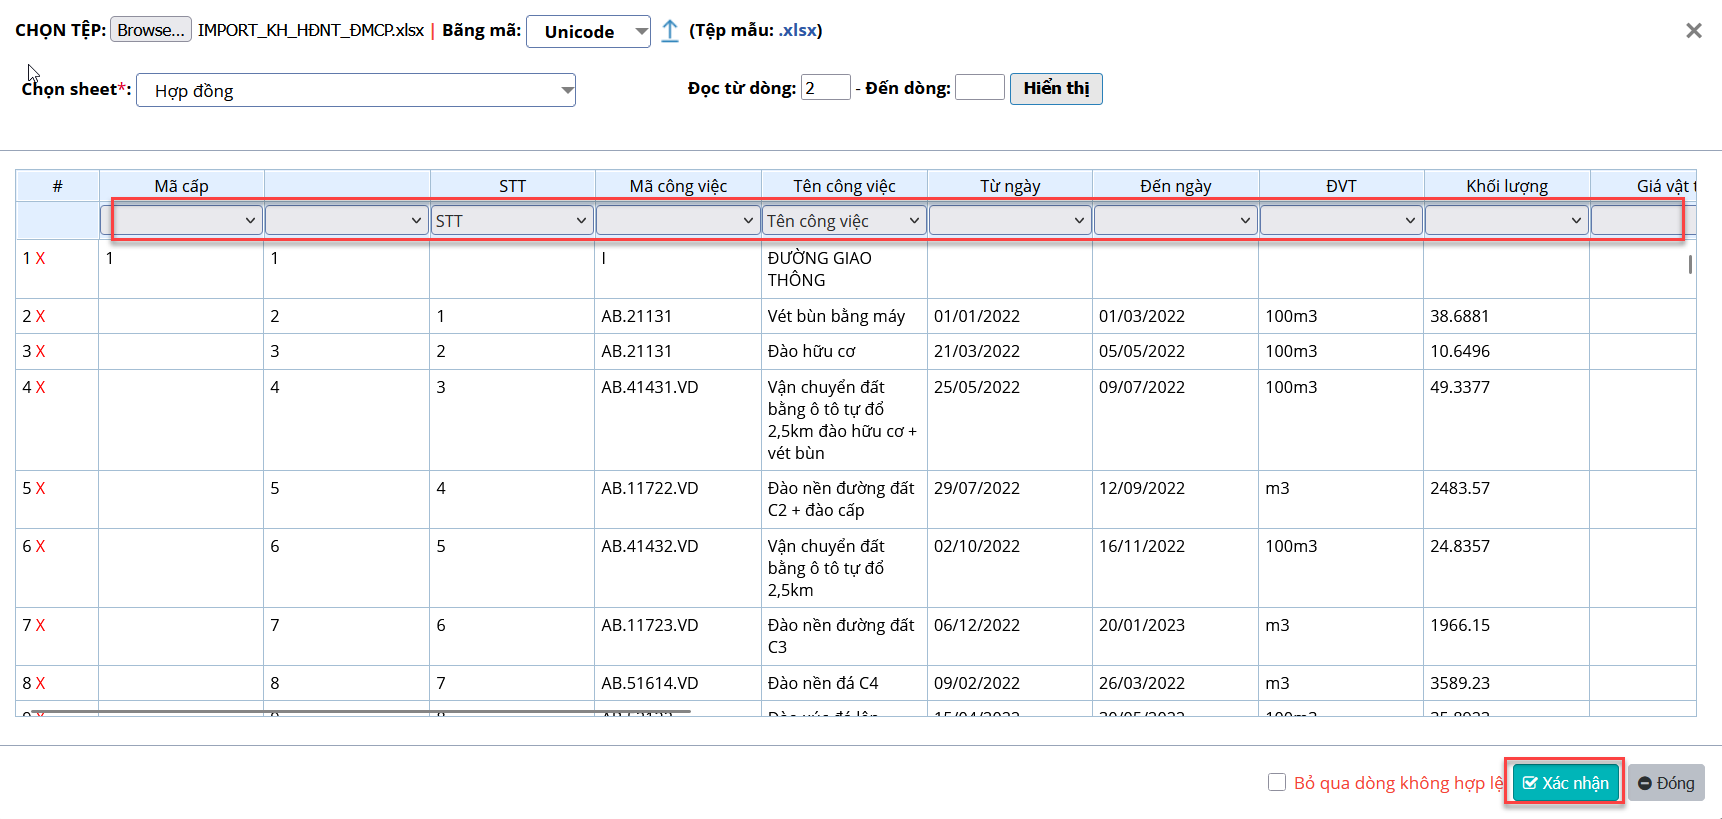Click the table horizontal scrollbar
Image resolution: width=1722 pixels, height=819 pixels.
(x=360, y=712)
